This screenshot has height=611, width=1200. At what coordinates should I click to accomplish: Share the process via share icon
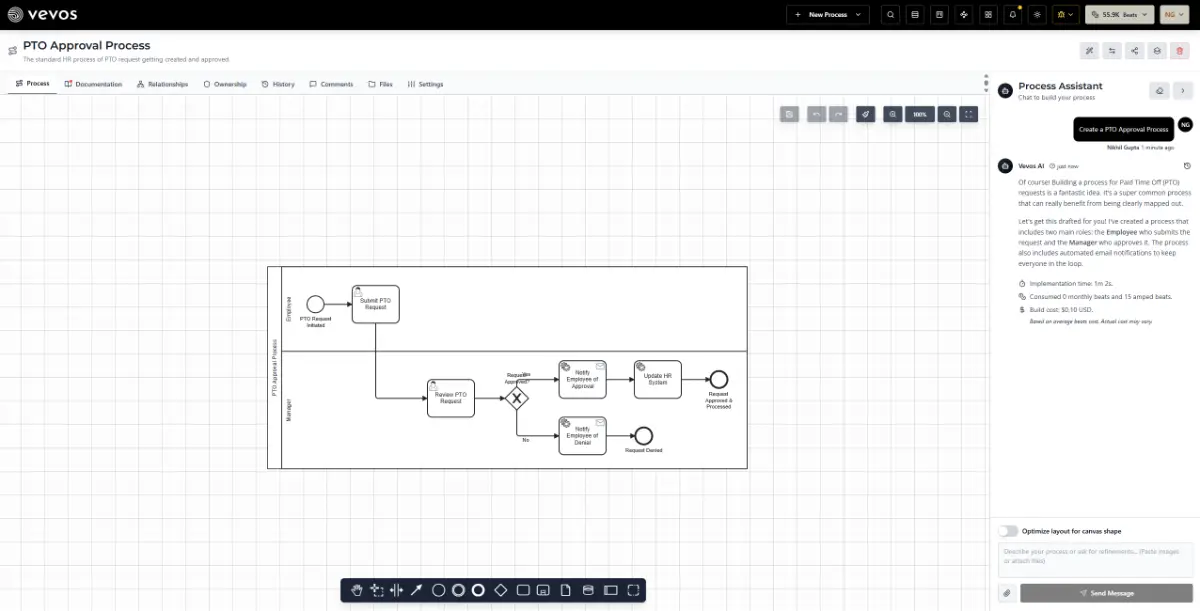click(1135, 51)
